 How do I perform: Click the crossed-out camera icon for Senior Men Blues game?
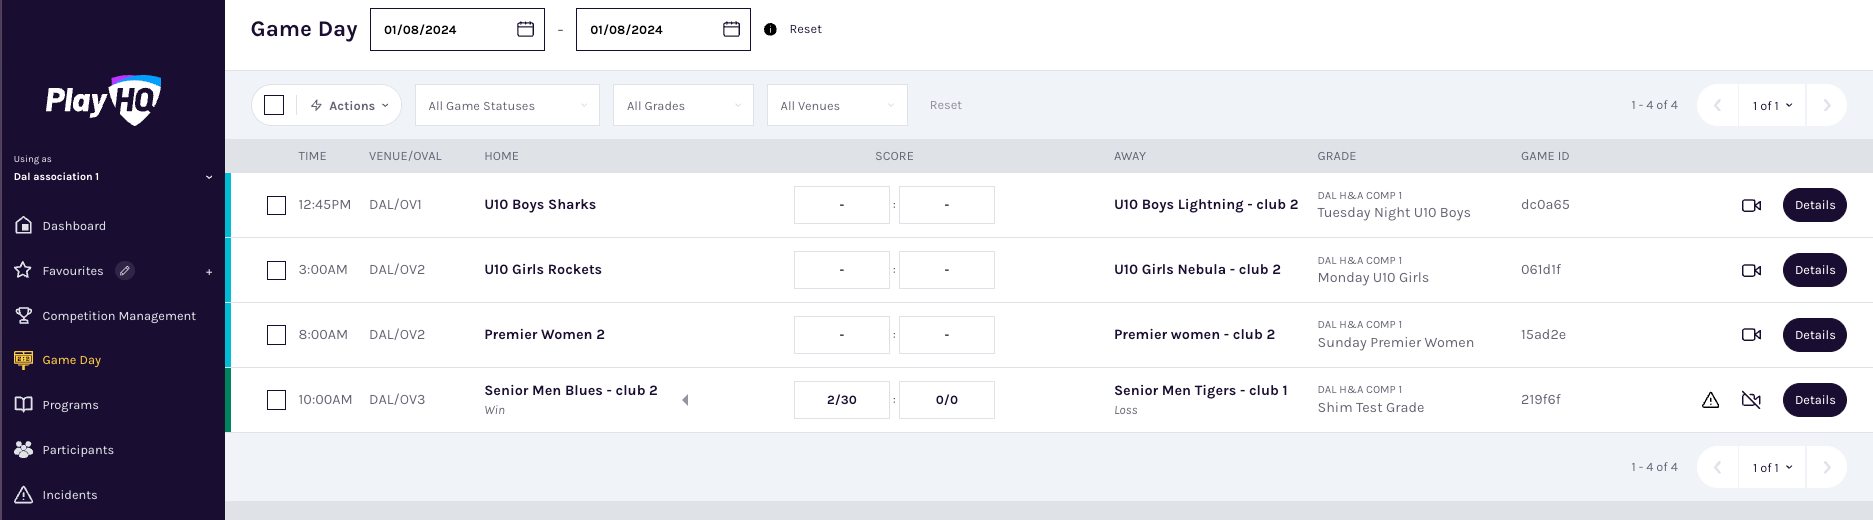[1751, 400]
